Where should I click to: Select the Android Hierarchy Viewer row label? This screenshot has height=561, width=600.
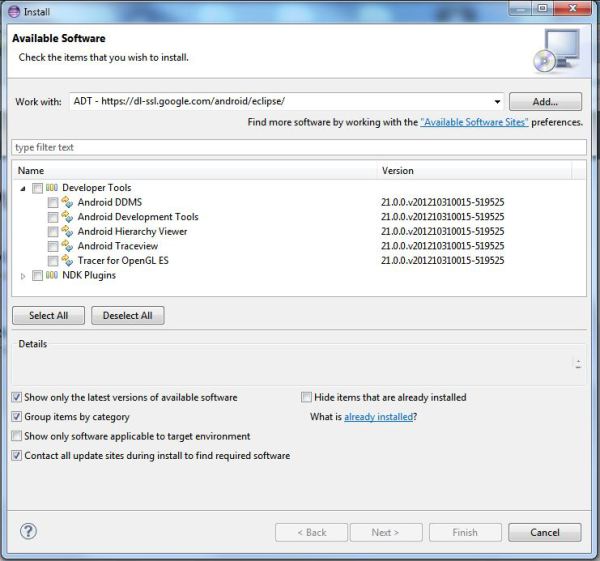point(132,231)
